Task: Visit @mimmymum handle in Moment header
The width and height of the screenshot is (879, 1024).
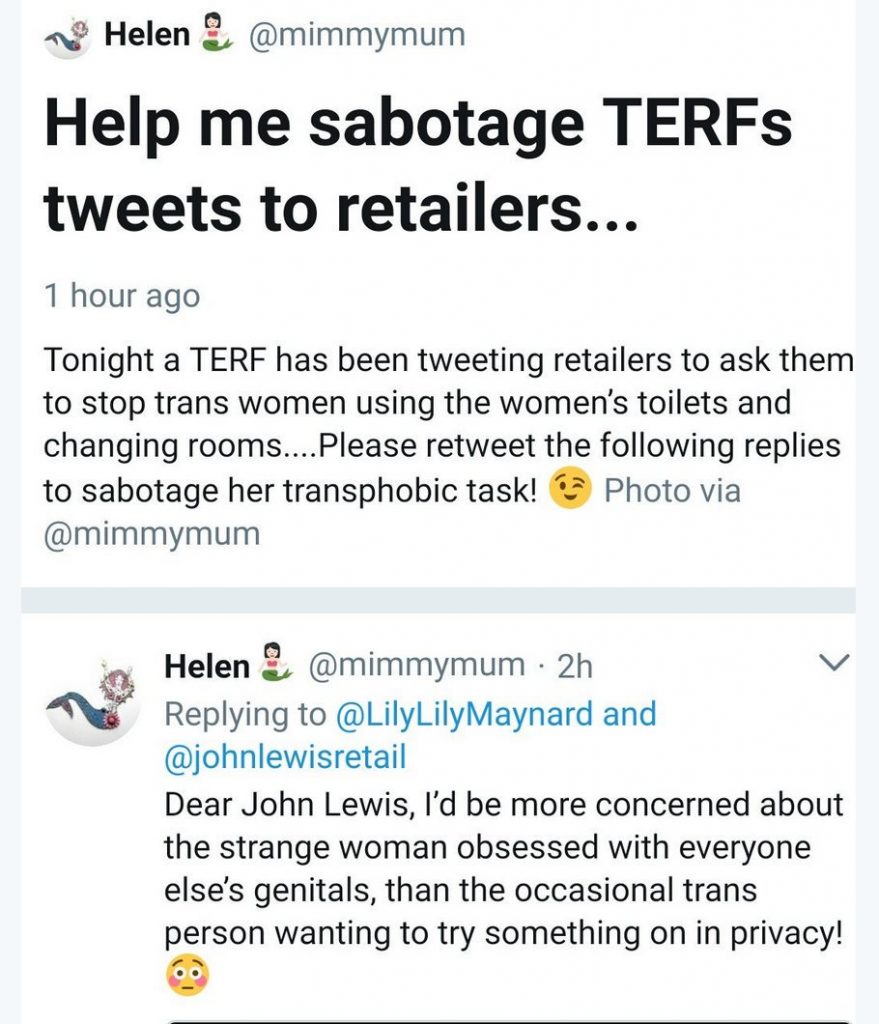Action: (357, 35)
